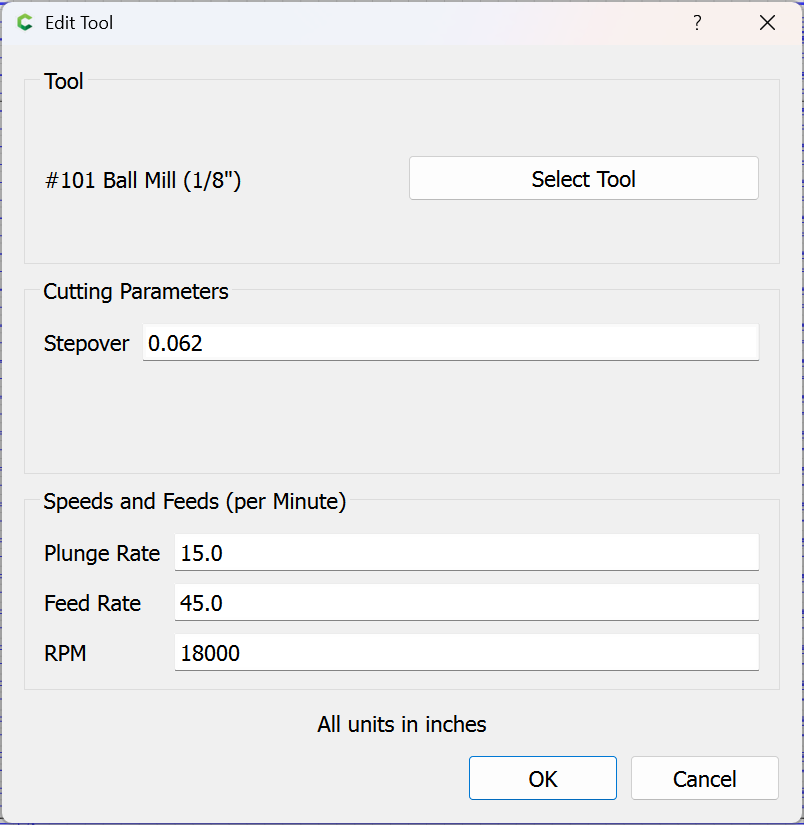This screenshot has width=804, height=825.
Task: Click the #101 Ball Mill (1/8") text
Action: tap(143, 180)
